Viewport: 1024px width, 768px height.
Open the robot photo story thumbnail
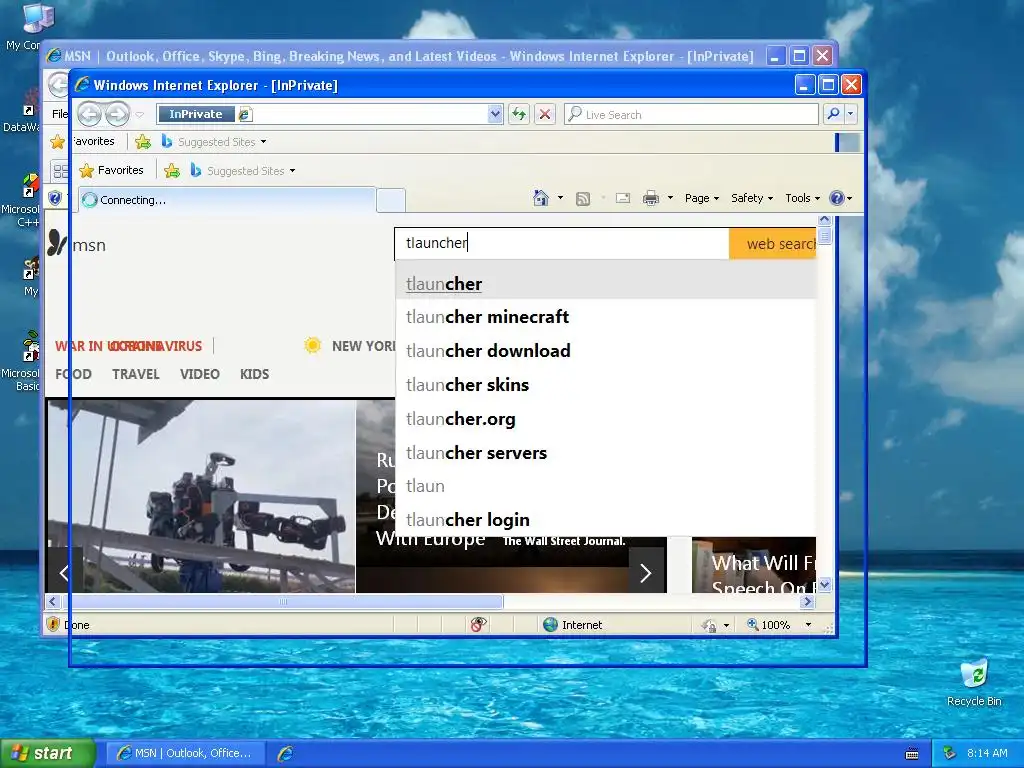point(201,496)
